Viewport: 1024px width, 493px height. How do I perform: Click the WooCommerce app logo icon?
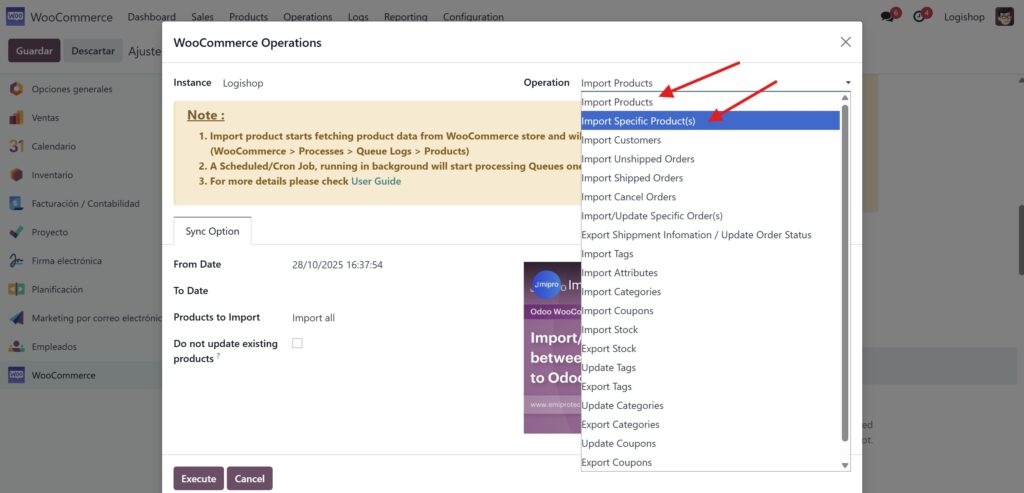pos(15,16)
